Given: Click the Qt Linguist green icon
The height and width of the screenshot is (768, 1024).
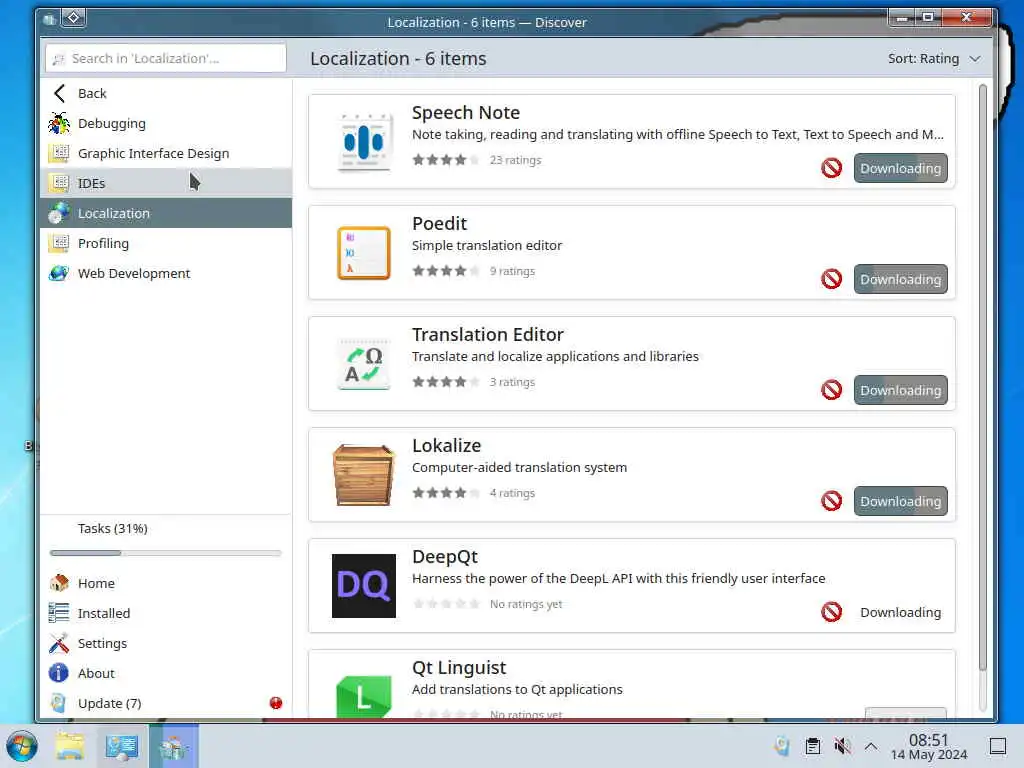Looking at the screenshot, I should (364, 696).
